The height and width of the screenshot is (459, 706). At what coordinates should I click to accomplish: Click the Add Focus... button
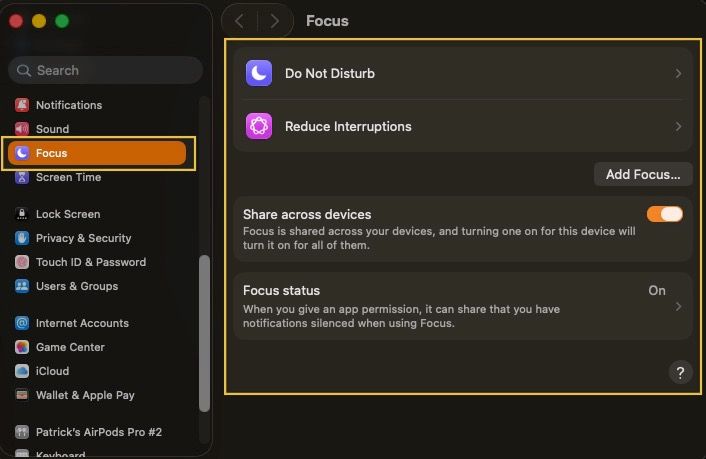pos(643,174)
